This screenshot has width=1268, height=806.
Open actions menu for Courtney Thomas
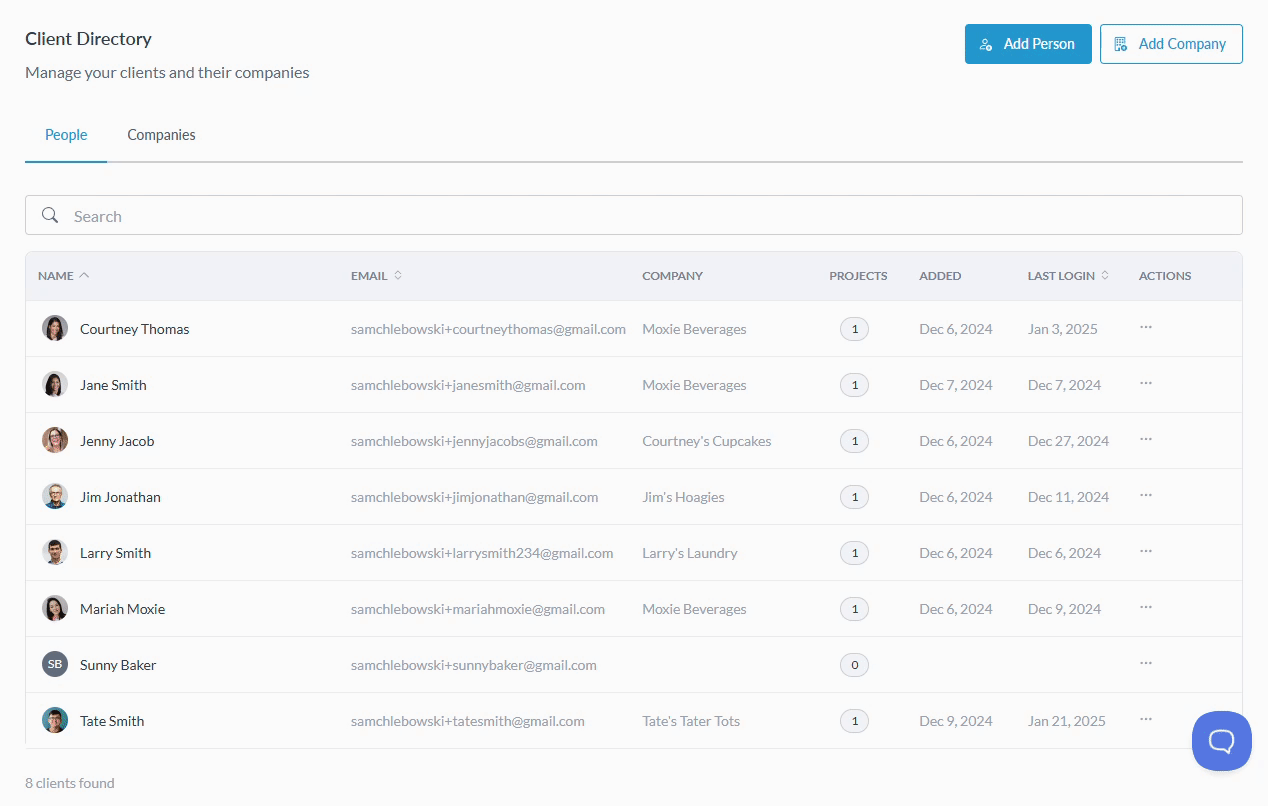coord(1146,328)
